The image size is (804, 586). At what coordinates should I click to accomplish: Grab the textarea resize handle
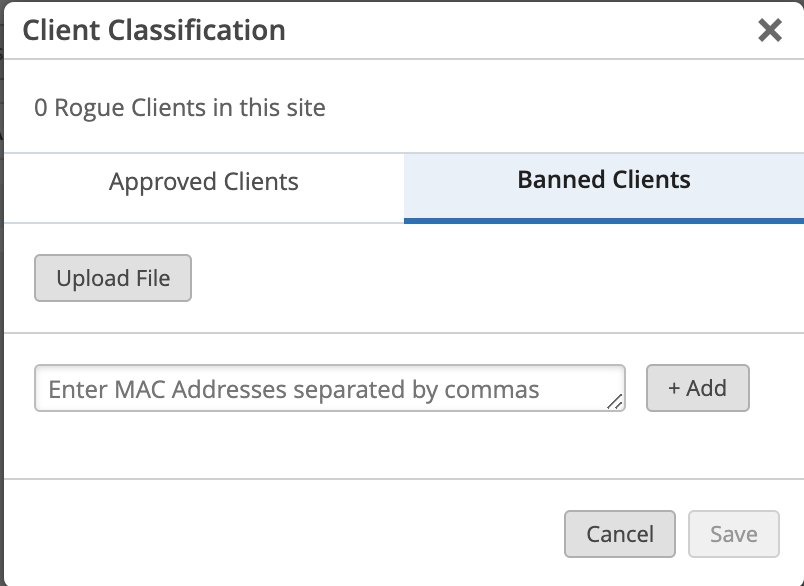615,402
